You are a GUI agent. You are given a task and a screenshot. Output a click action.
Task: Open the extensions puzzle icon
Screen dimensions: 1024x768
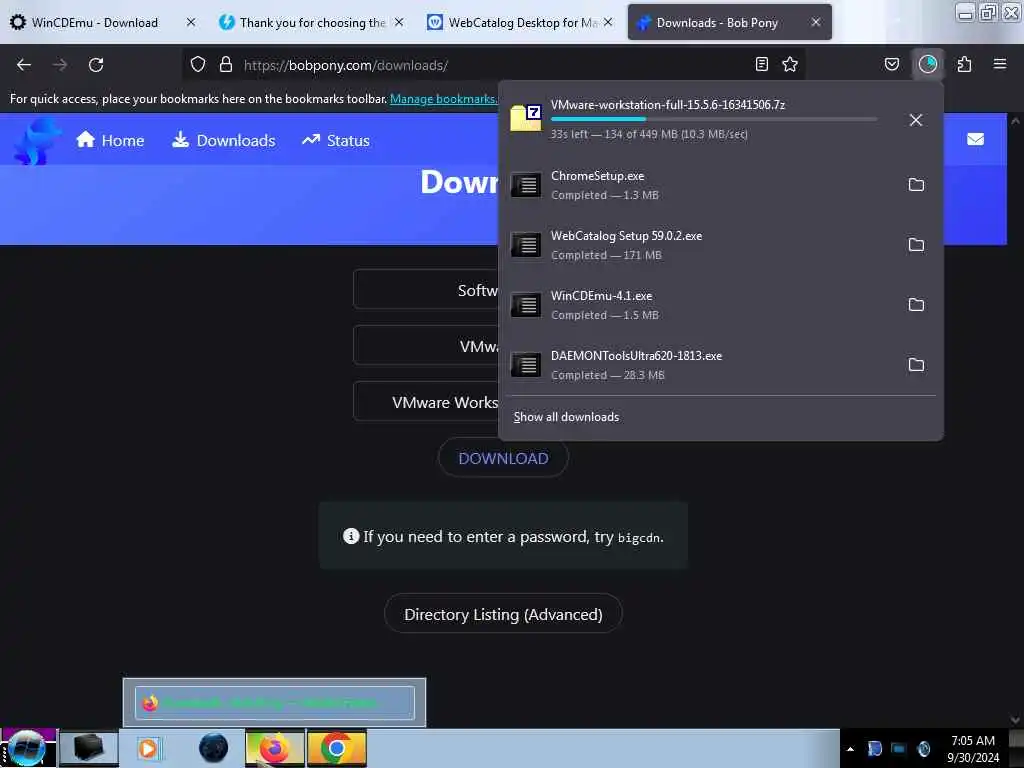pyautogui.click(x=965, y=64)
